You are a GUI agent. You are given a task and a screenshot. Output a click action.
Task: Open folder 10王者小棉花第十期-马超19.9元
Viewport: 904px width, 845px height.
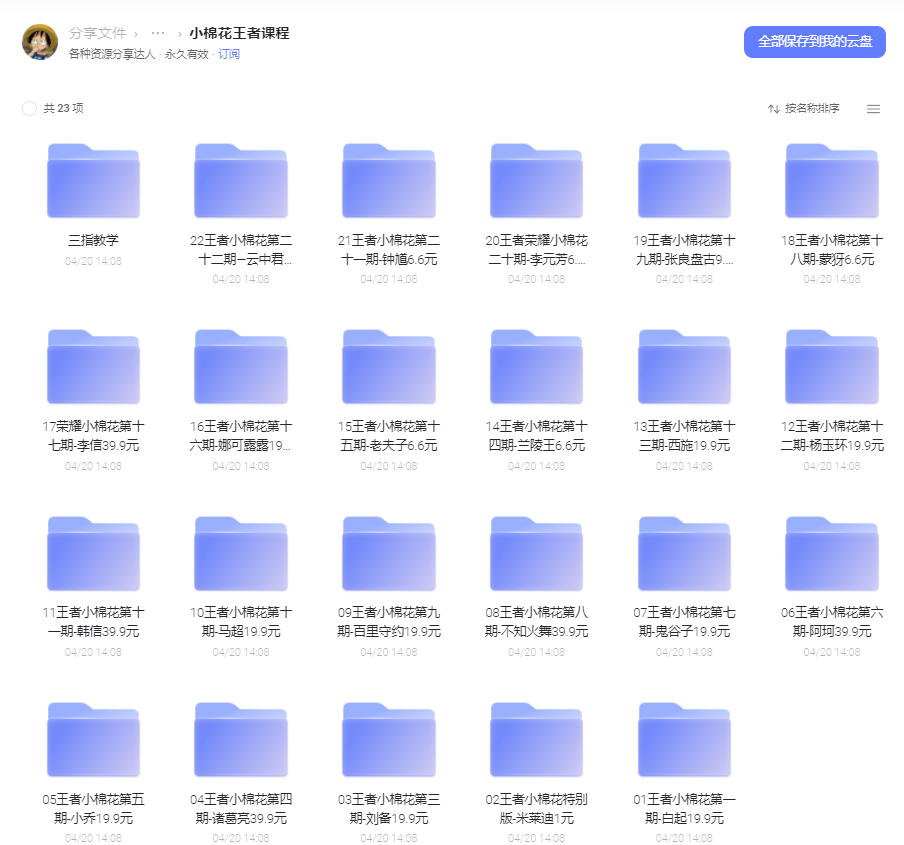pos(241,553)
